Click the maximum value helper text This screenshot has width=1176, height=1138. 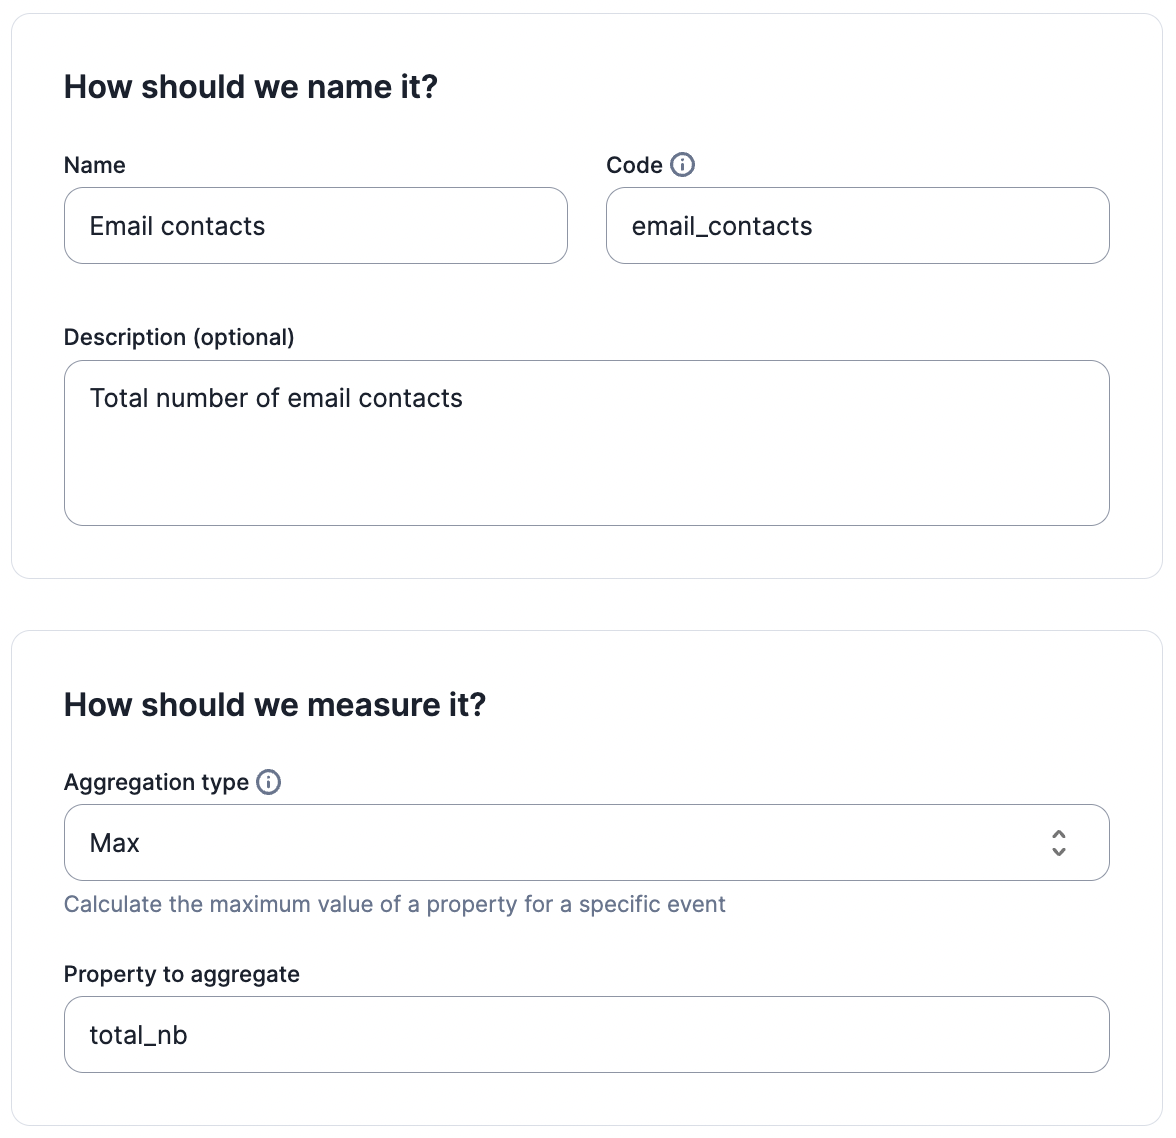point(394,905)
